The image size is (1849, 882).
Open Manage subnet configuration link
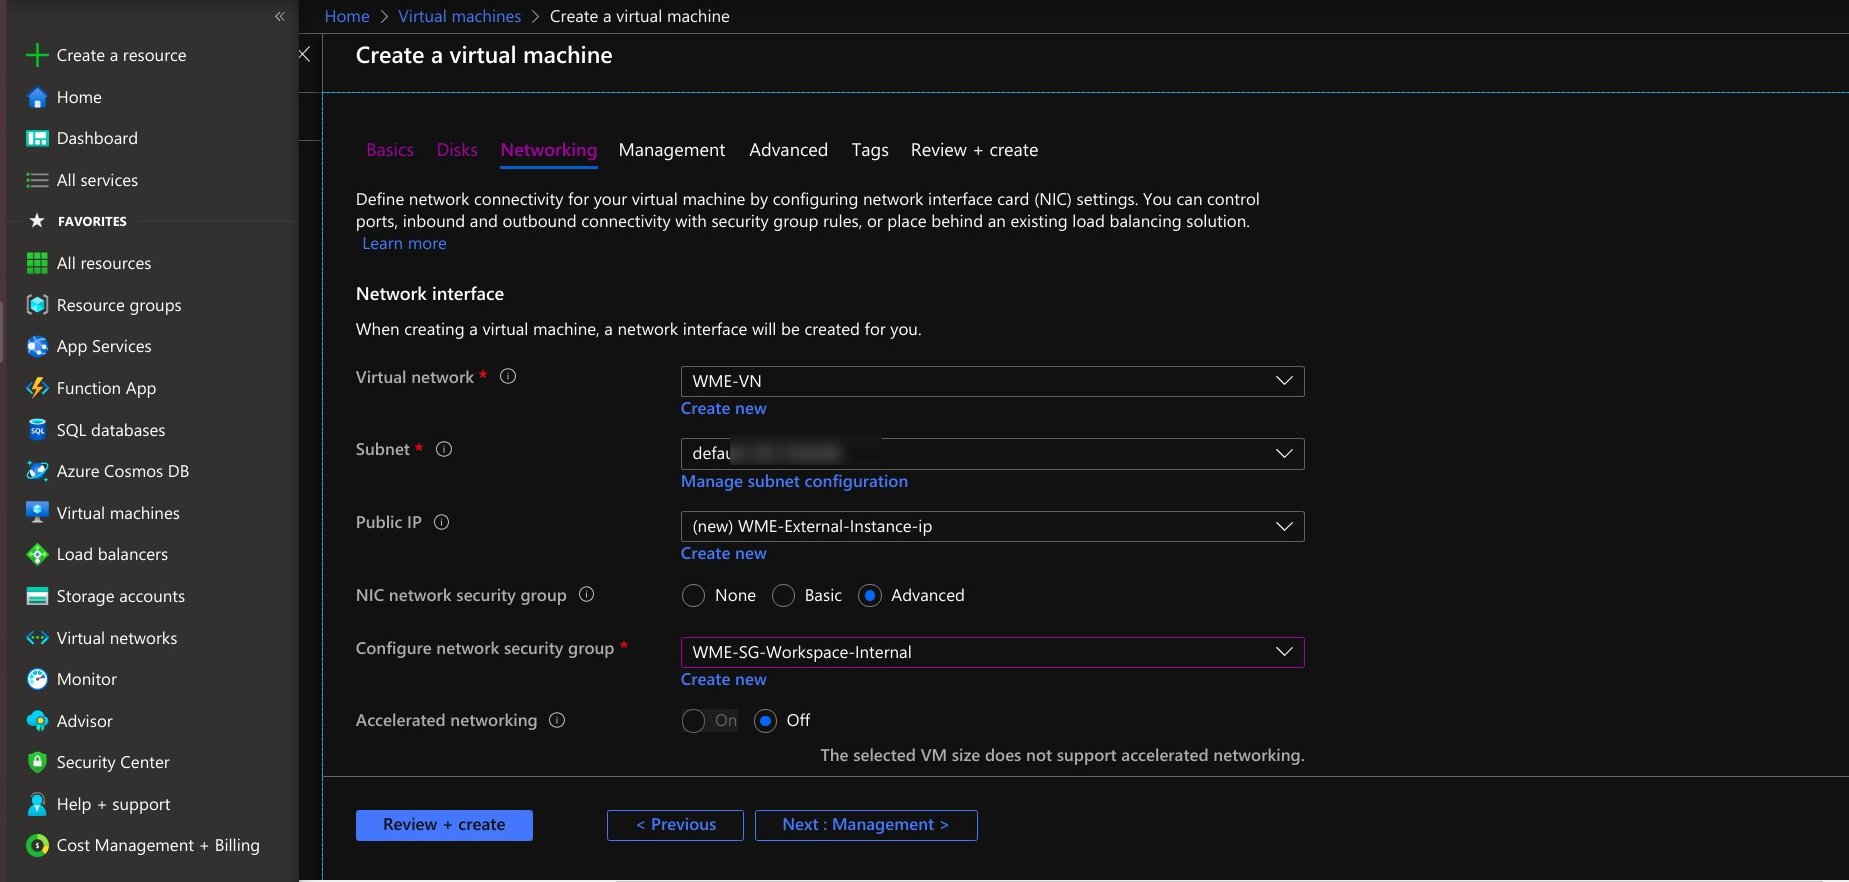tap(794, 482)
